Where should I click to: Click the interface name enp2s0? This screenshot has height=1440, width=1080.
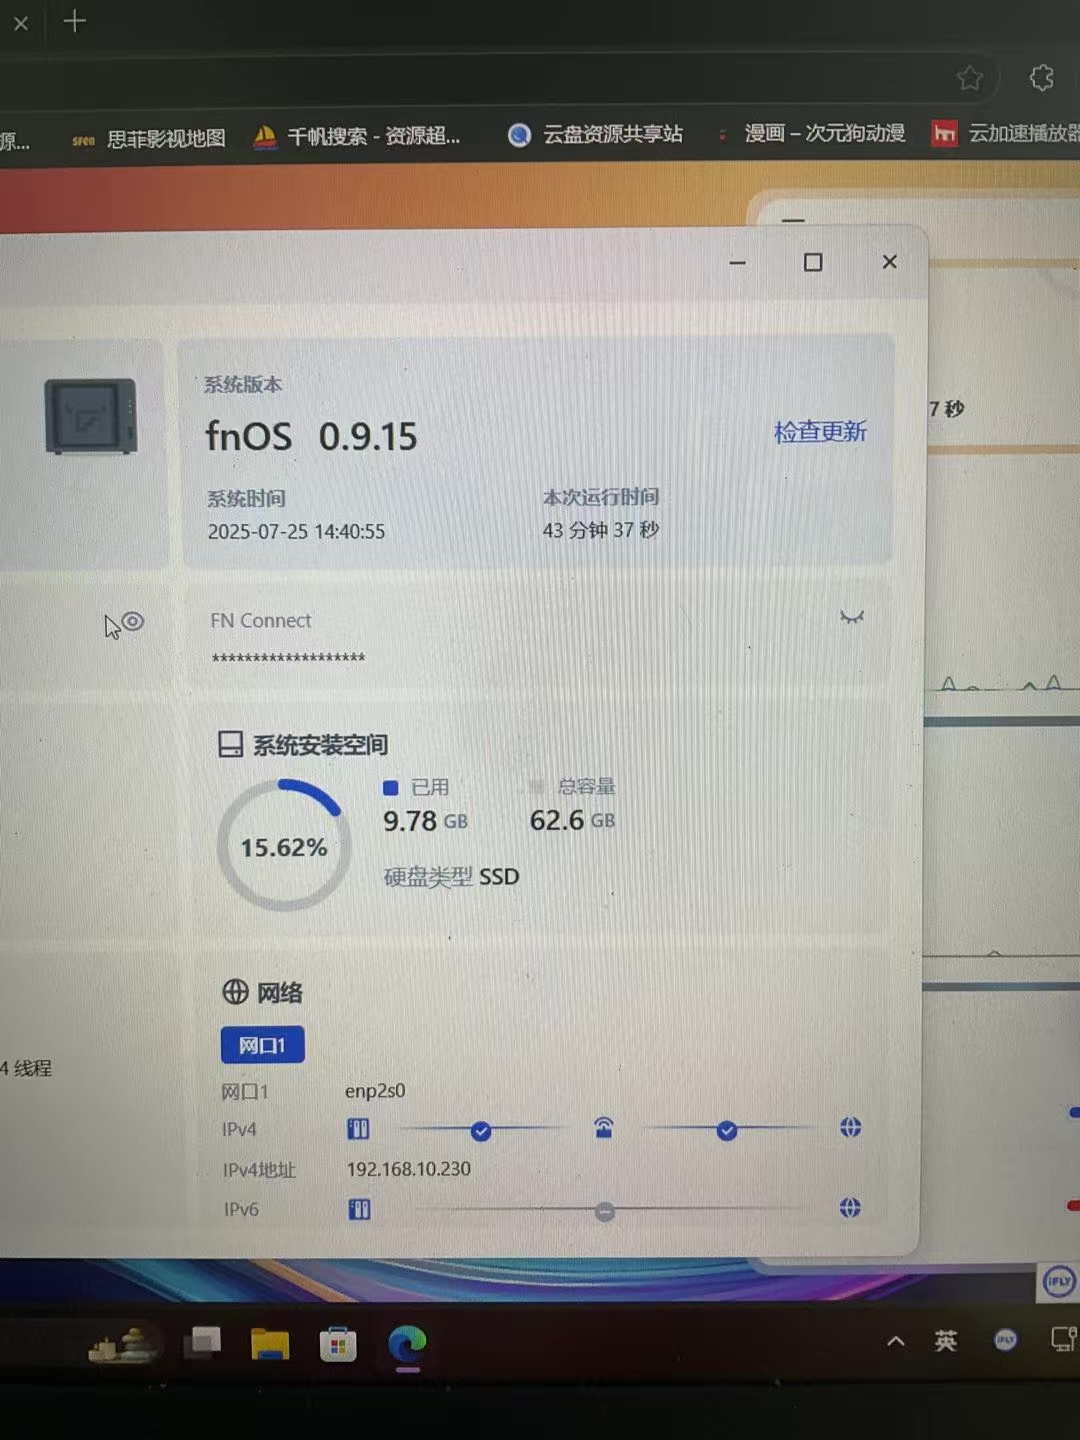375,1090
